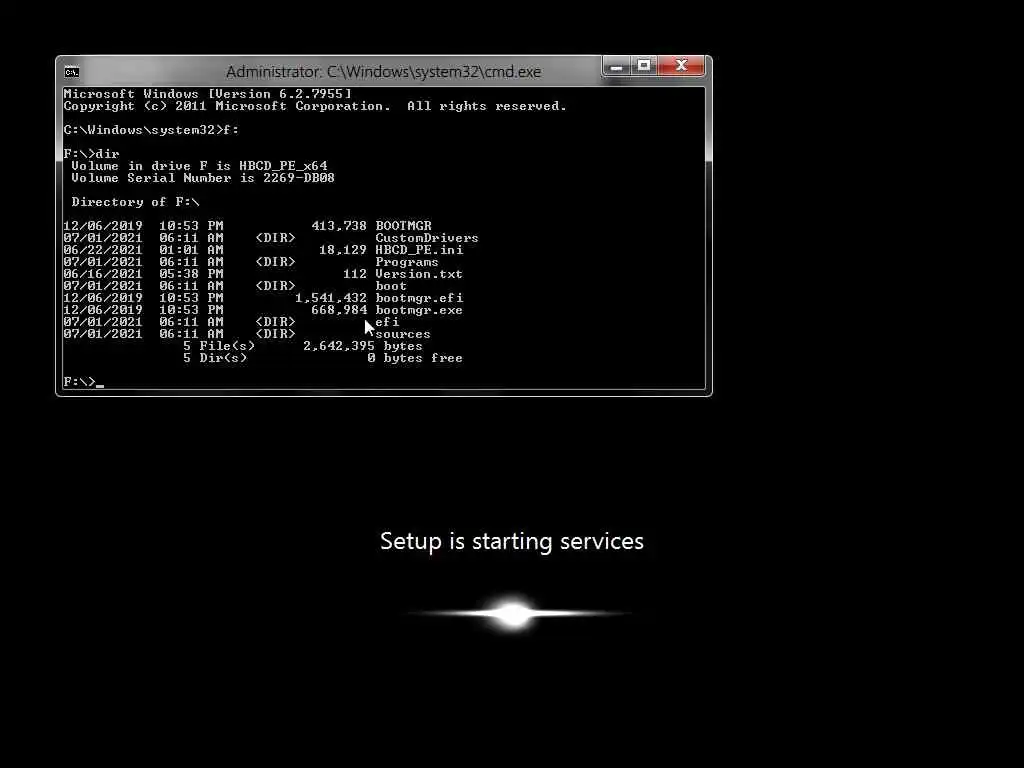Click the serial number 2269-DB08
Screen dimensions: 1024x768
click(299, 178)
